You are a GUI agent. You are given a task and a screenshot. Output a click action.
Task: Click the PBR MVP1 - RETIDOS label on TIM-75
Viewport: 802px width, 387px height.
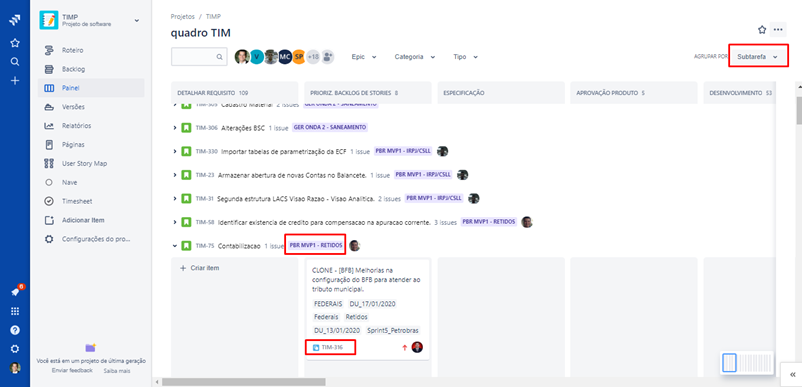[316, 245]
